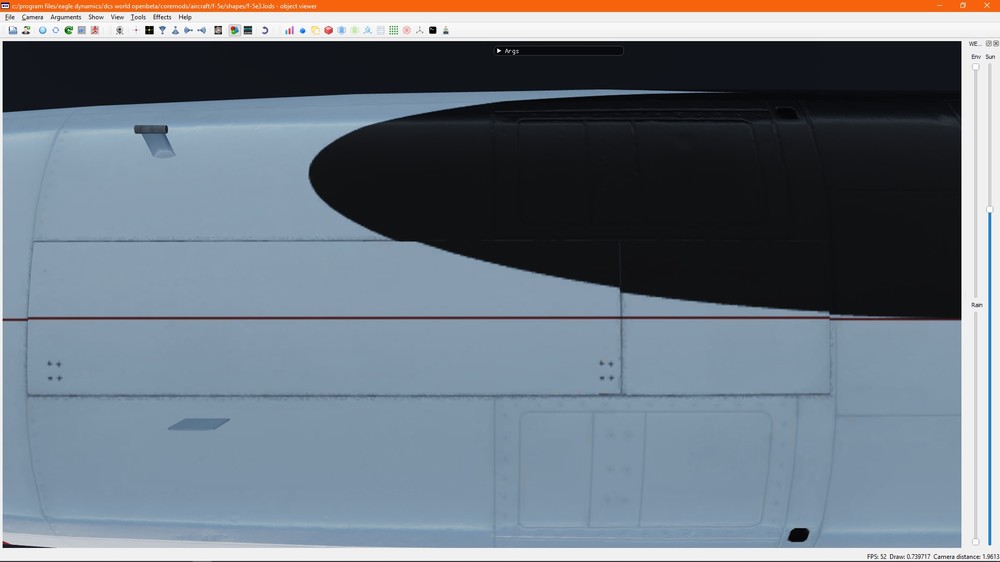Click the dark screen toolbar icon
Image resolution: width=1000 pixels, height=562 pixels.
pos(247,30)
